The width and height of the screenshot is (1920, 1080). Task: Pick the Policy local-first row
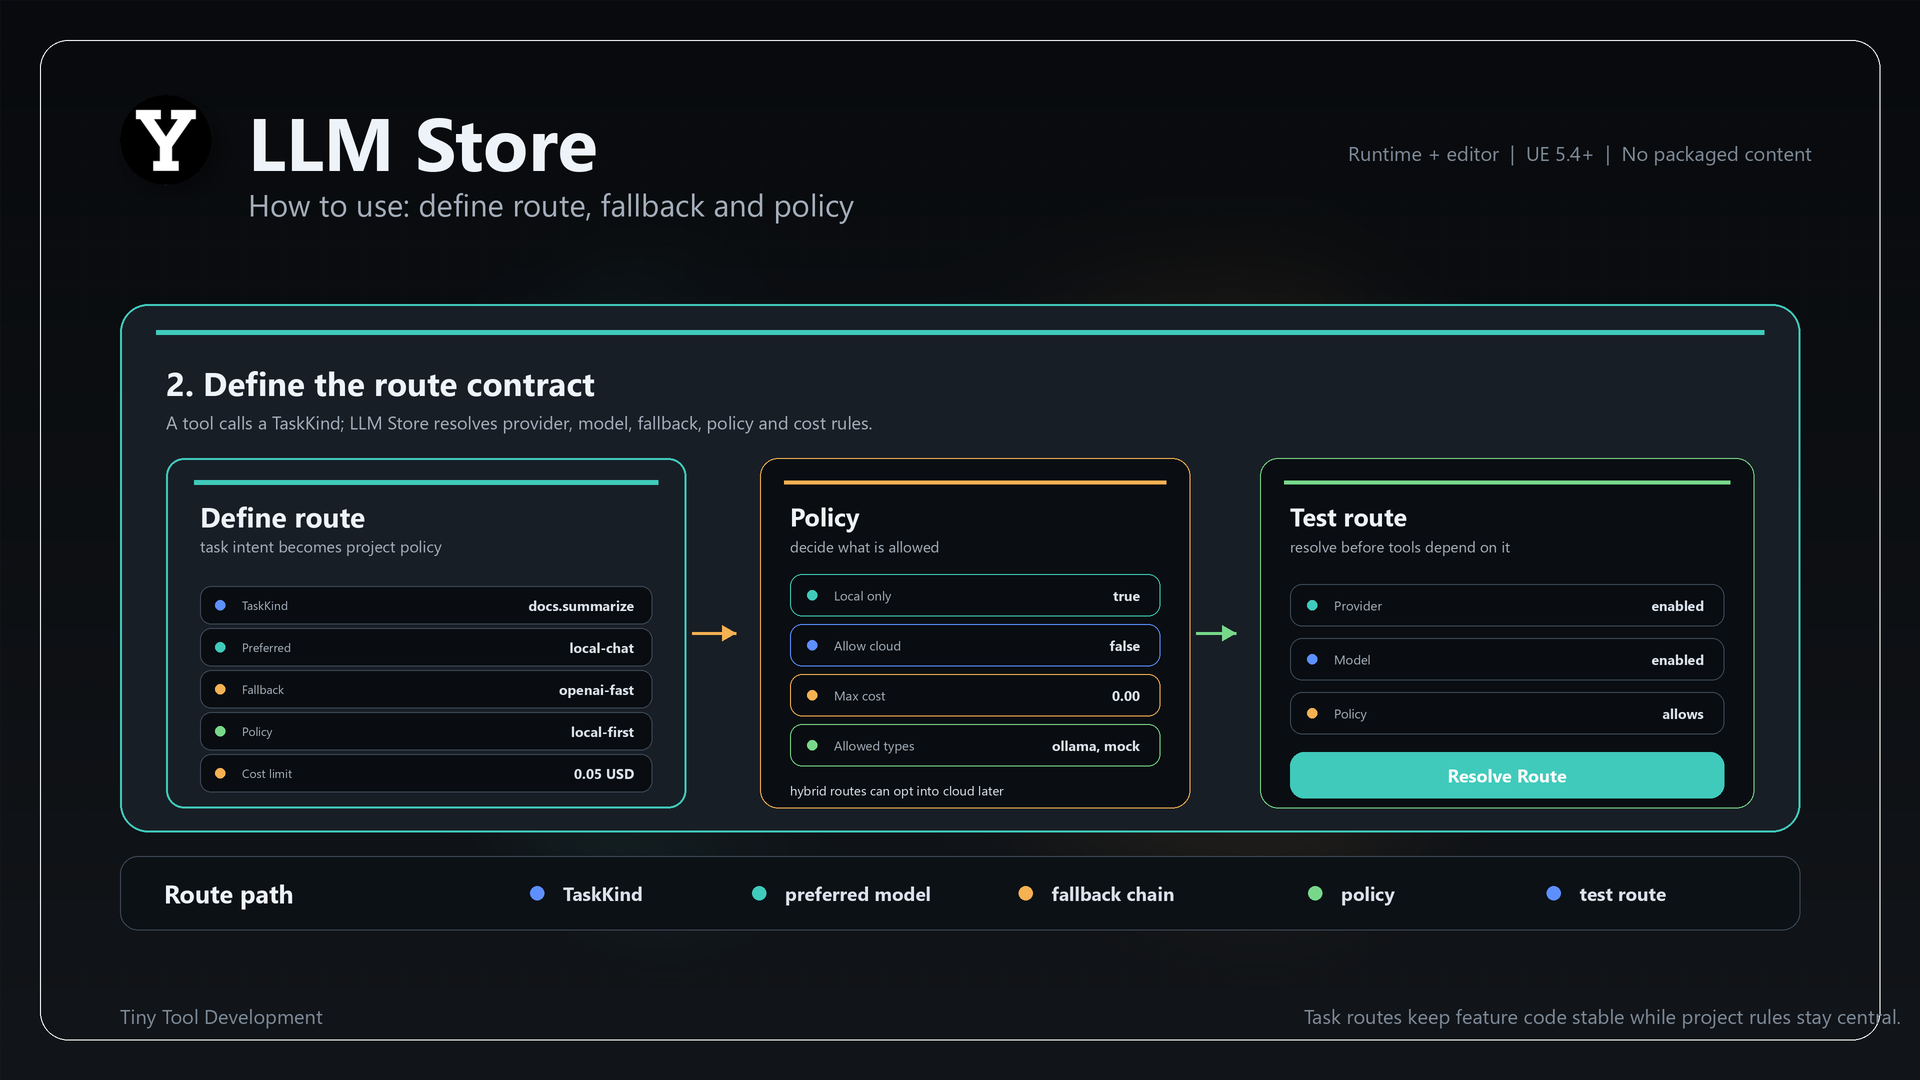pyautogui.click(x=426, y=731)
